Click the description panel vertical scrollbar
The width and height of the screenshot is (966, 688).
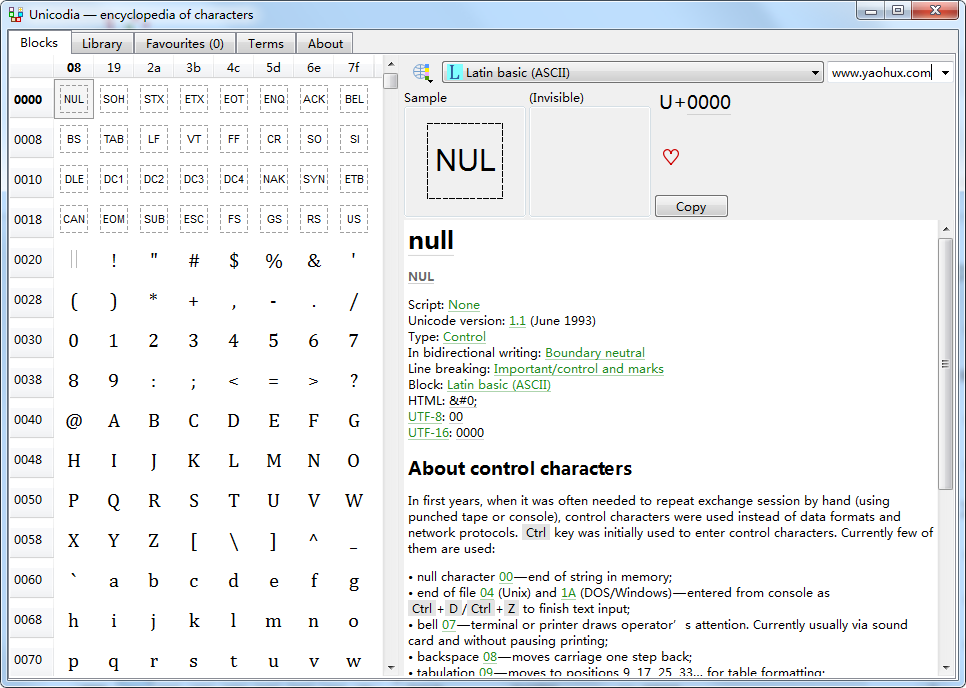click(x=945, y=364)
